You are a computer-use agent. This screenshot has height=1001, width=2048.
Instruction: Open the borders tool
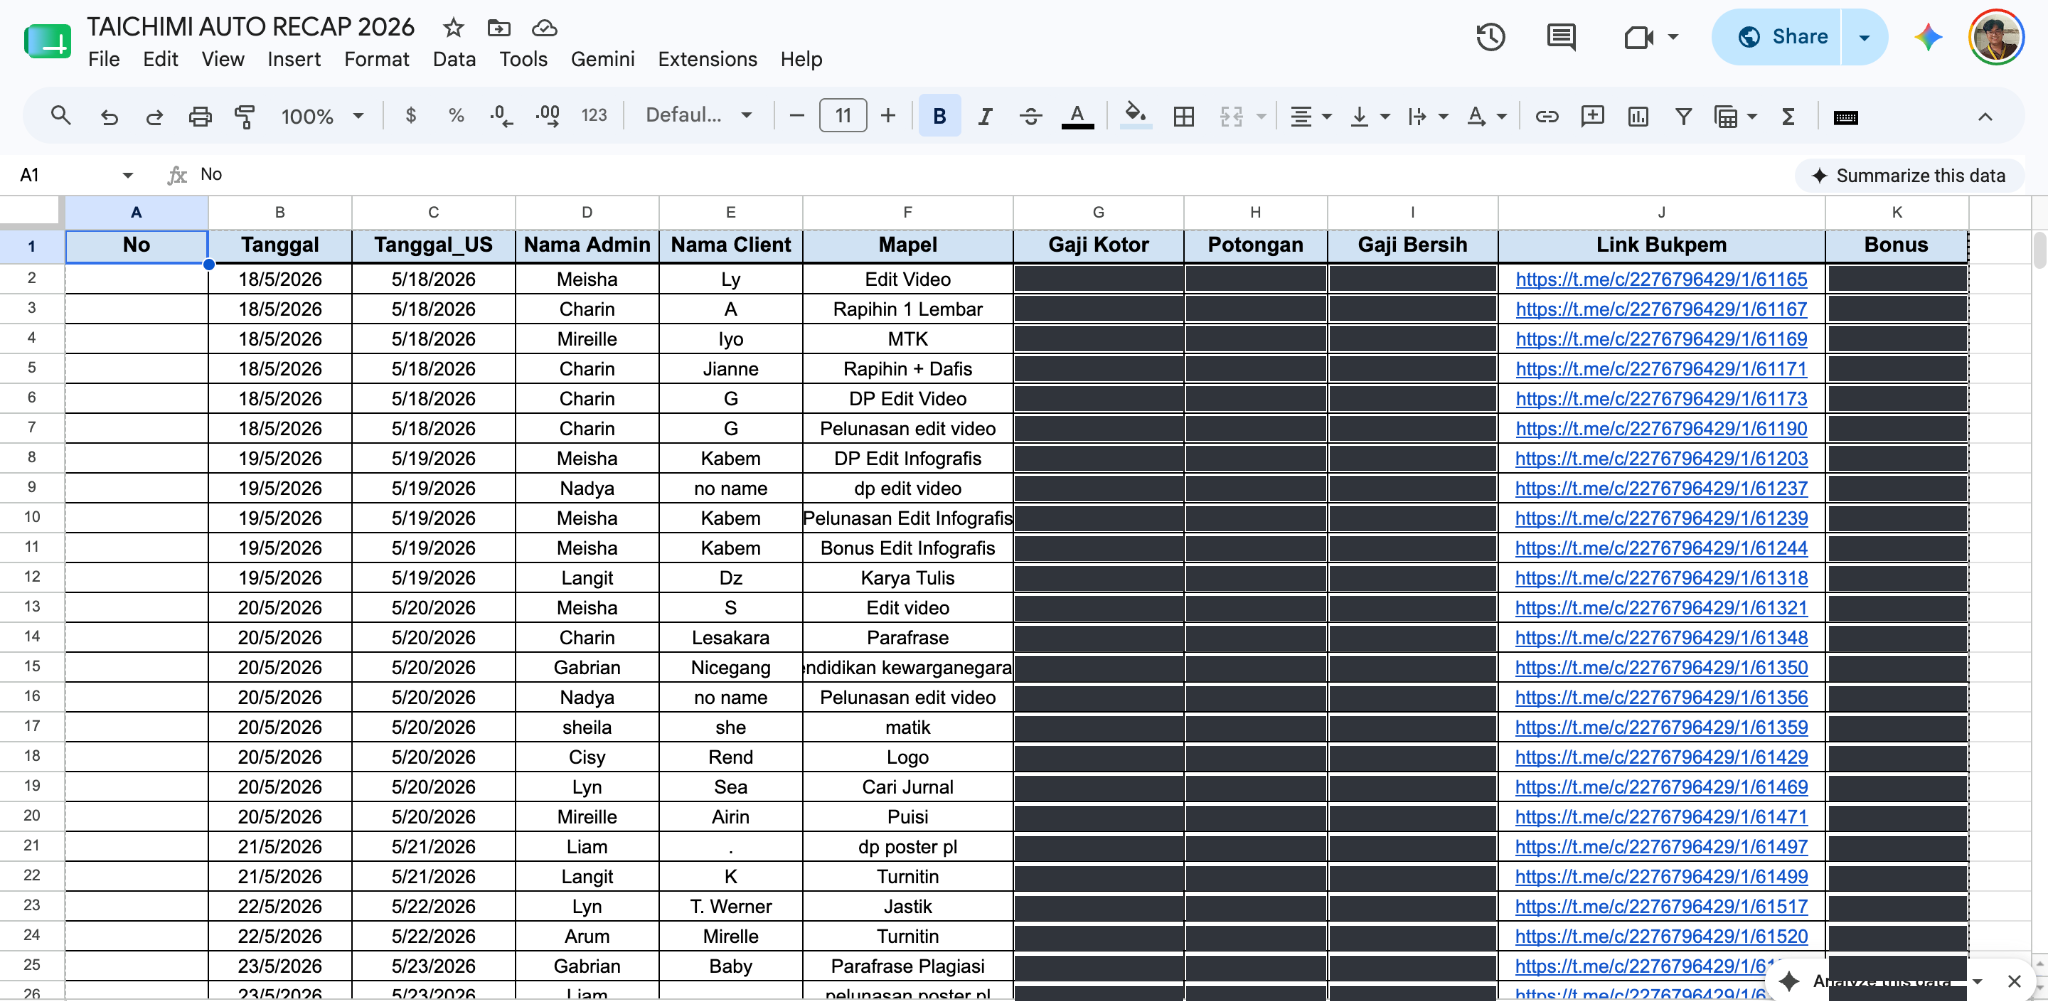(x=1184, y=116)
